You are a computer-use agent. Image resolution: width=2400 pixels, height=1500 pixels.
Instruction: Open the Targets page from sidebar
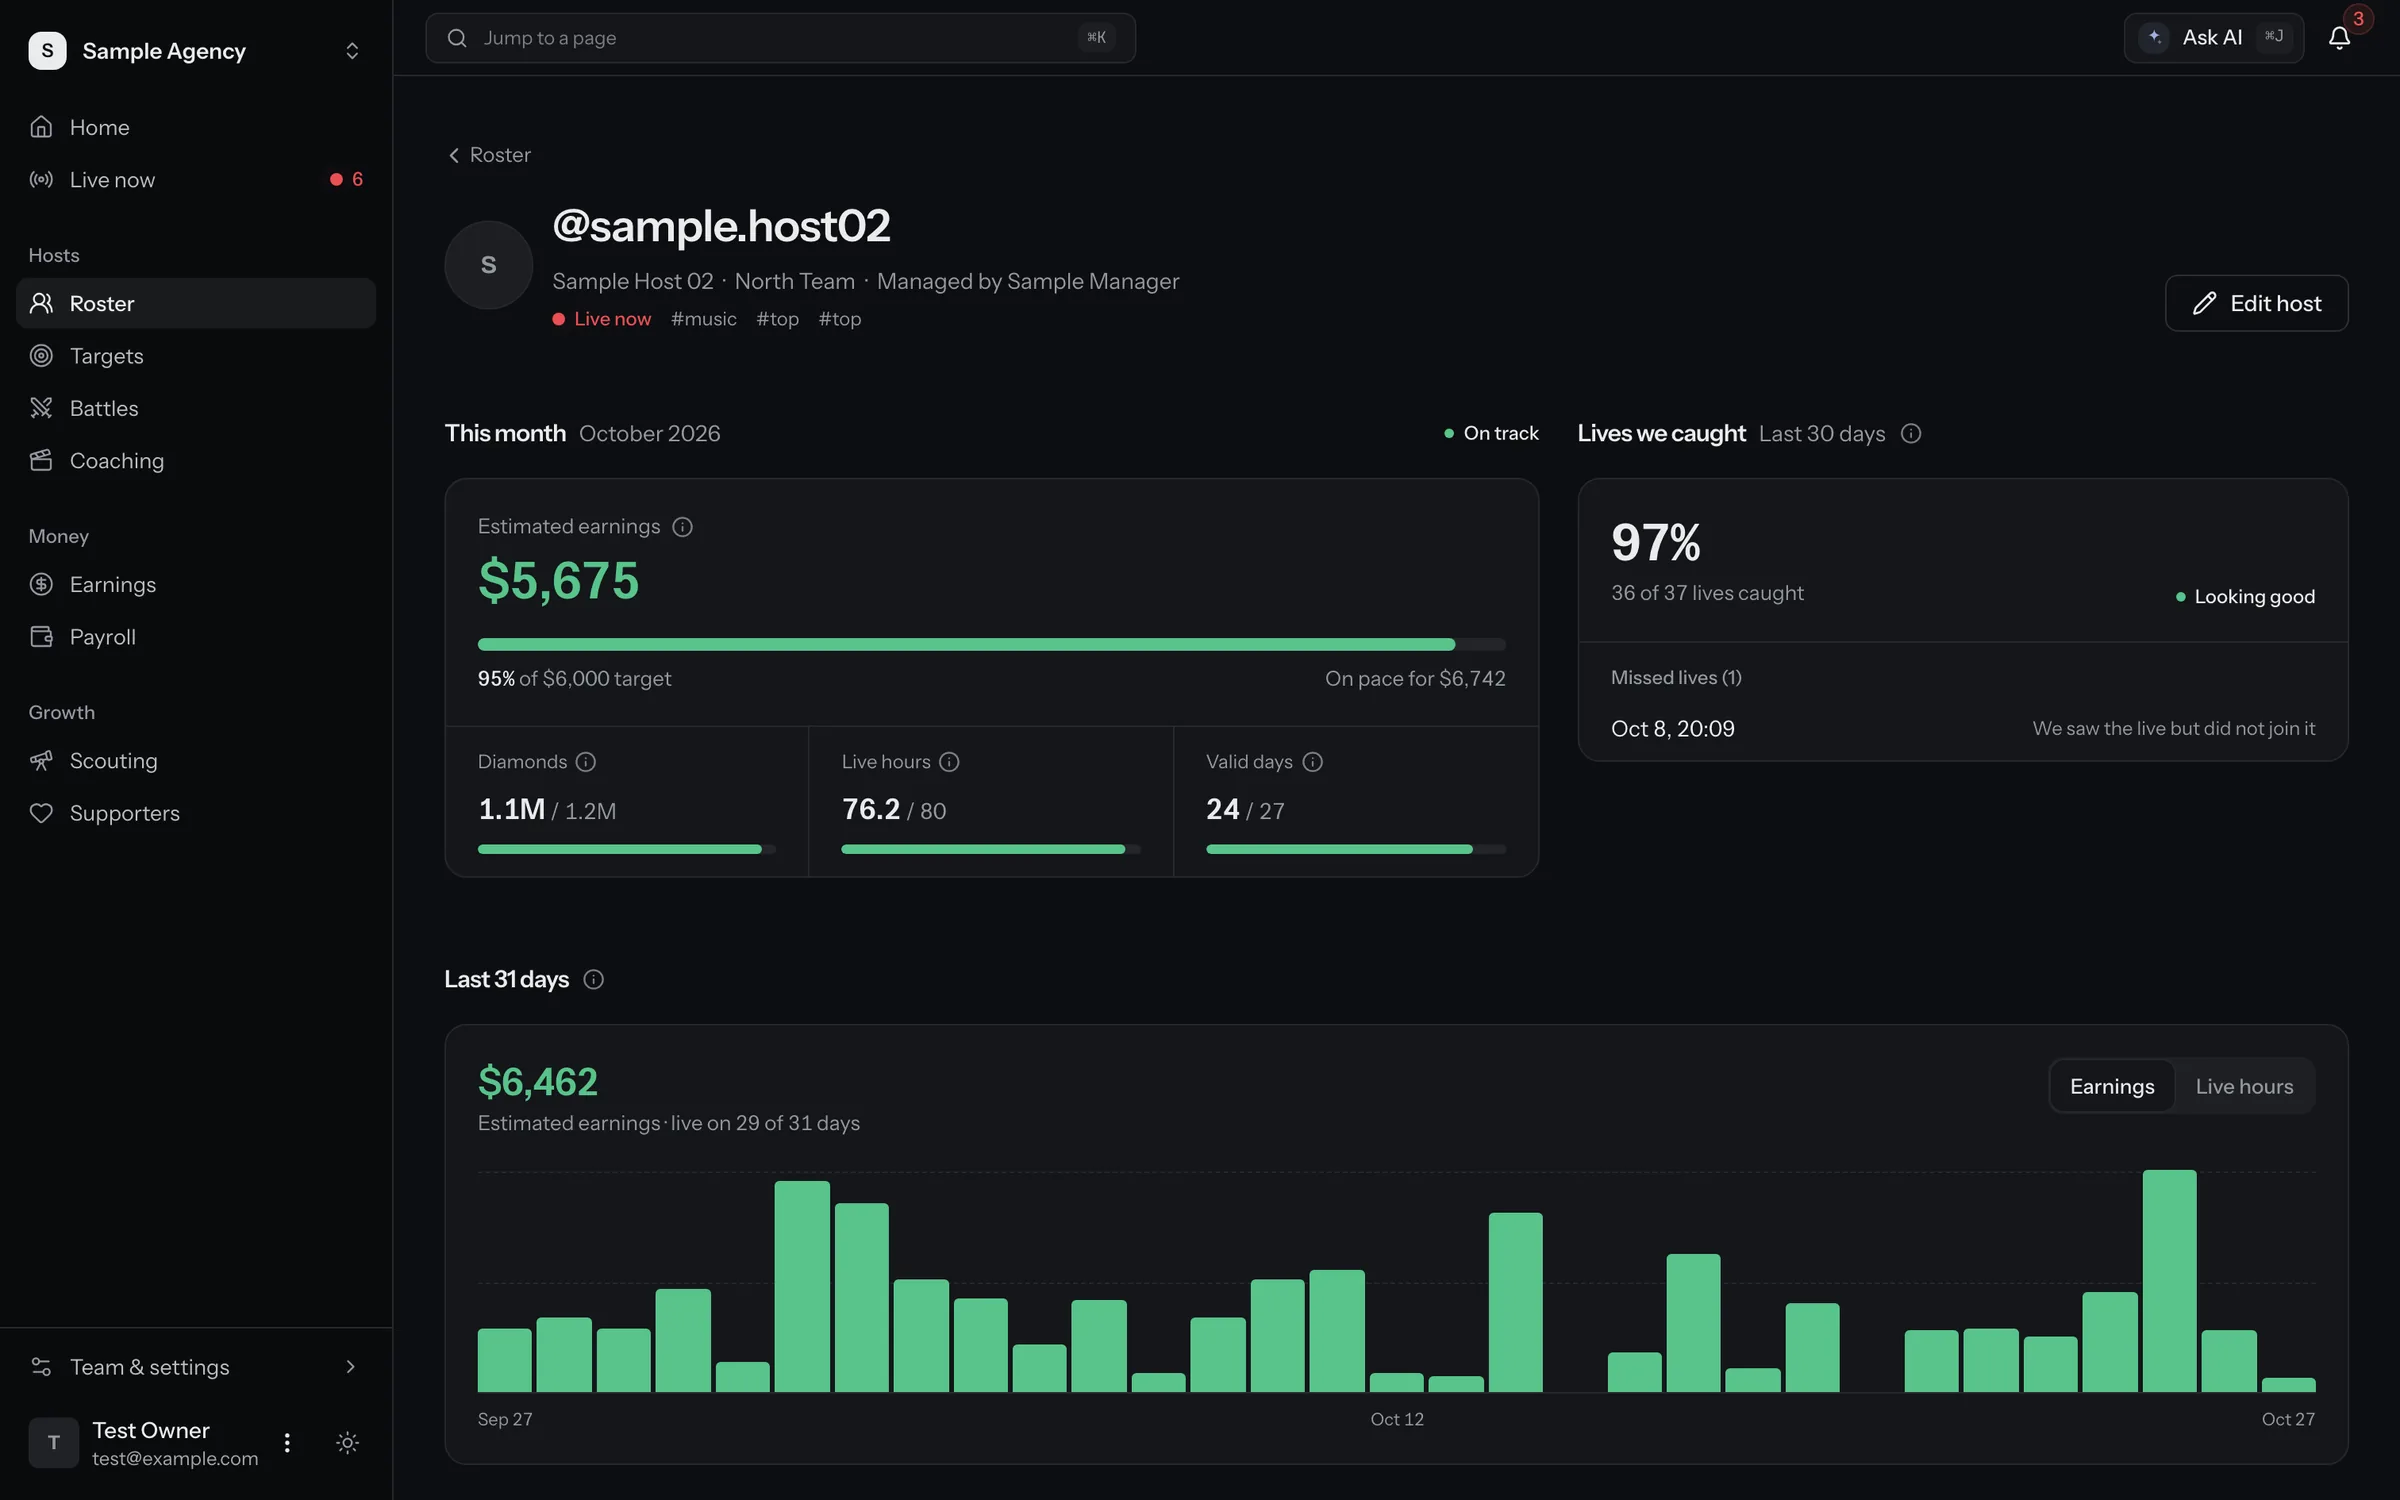click(x=196, y=356)
